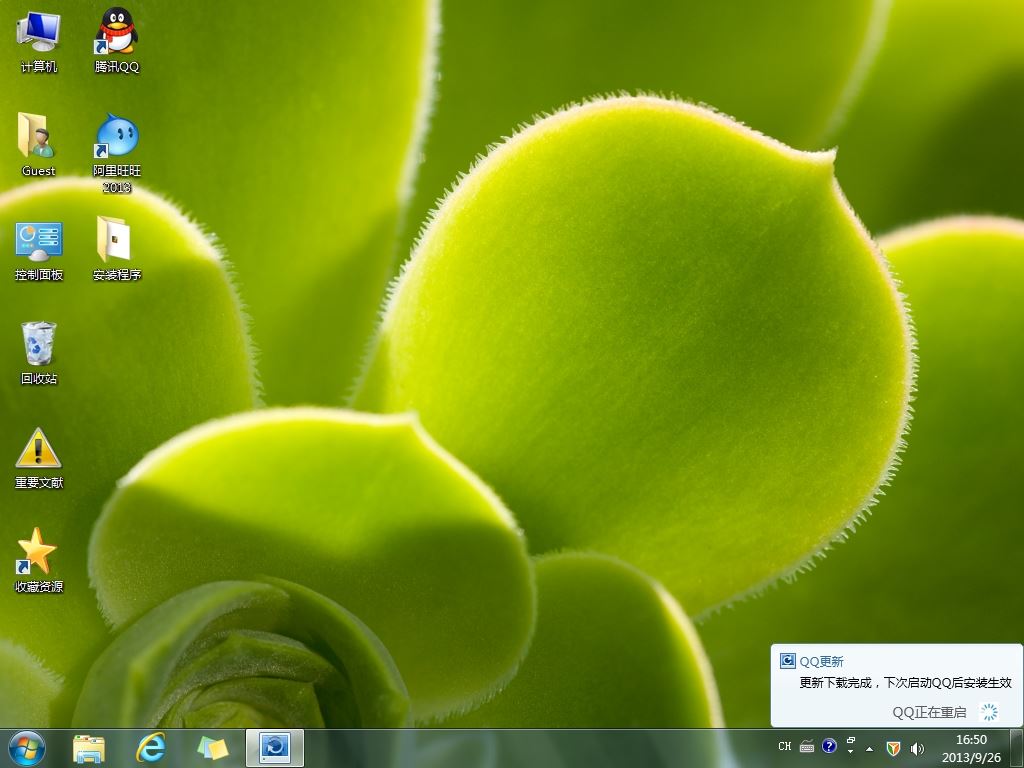Open the 计算机 desktop icon
This screenshot has height=768, width=1024.
(x=39, y=40)
